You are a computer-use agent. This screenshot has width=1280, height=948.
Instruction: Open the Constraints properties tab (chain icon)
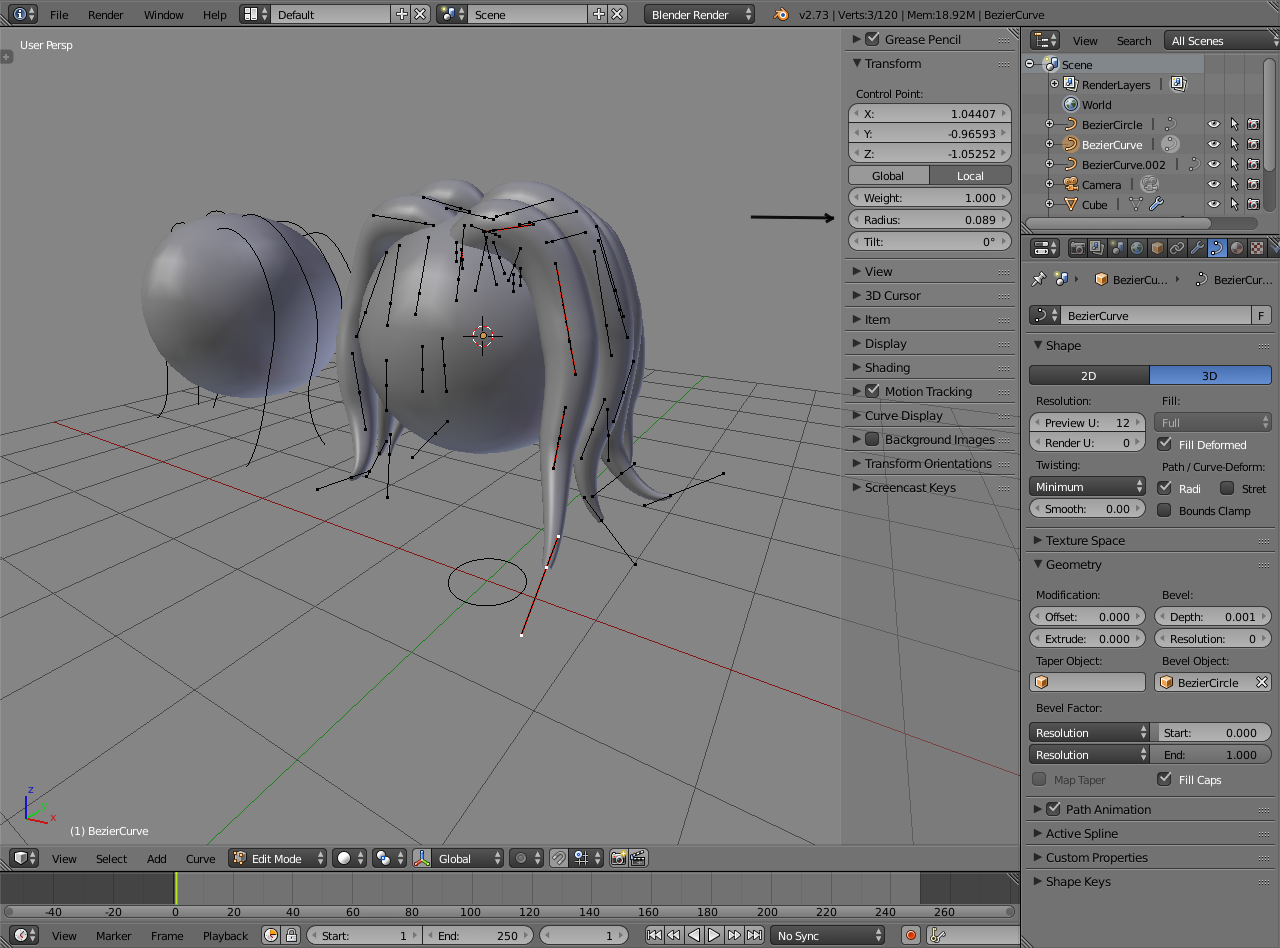click(x=1177, y=248)
